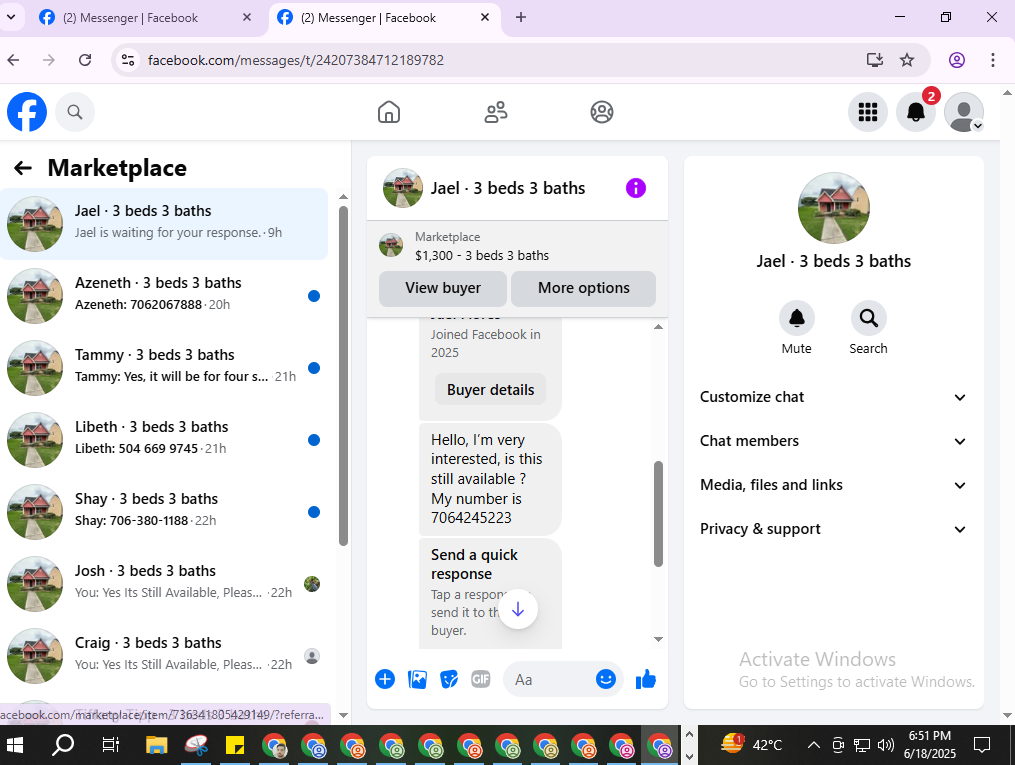This screenshot has height=765, width=1015.
Task: Open File Explorer from the taskbar
Action: tap(157, 746)
